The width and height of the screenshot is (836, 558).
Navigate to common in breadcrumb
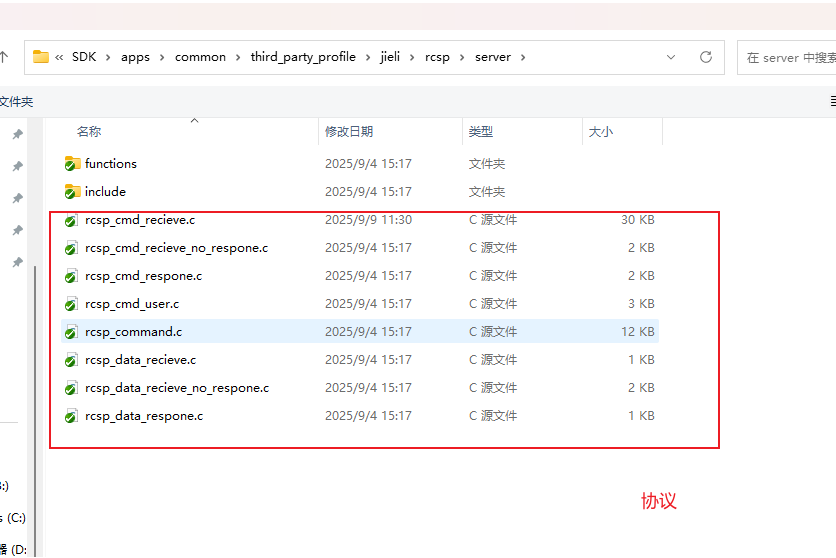tap(200, 56)
